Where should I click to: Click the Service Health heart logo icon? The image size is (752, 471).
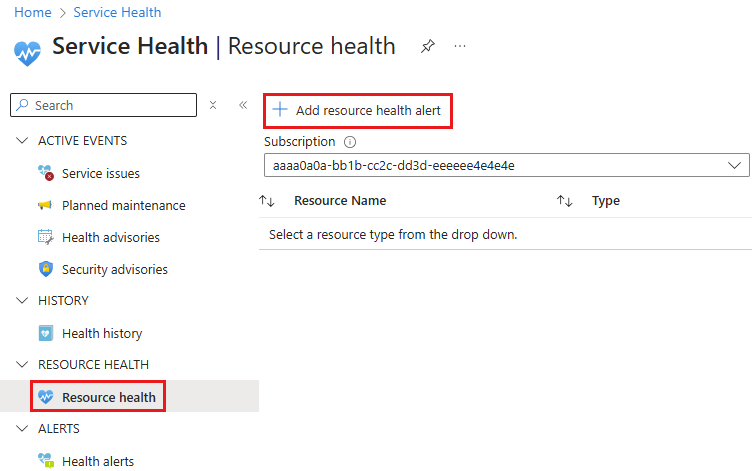(x=27, y=53)
